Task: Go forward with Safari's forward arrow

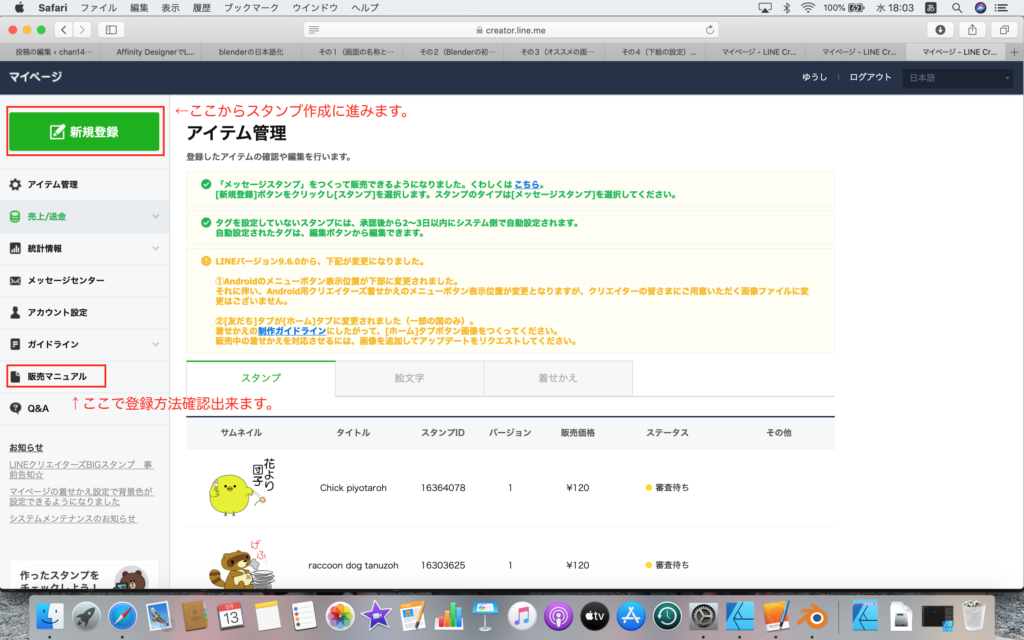Action: pyautogui.click(x=82, y=29)
